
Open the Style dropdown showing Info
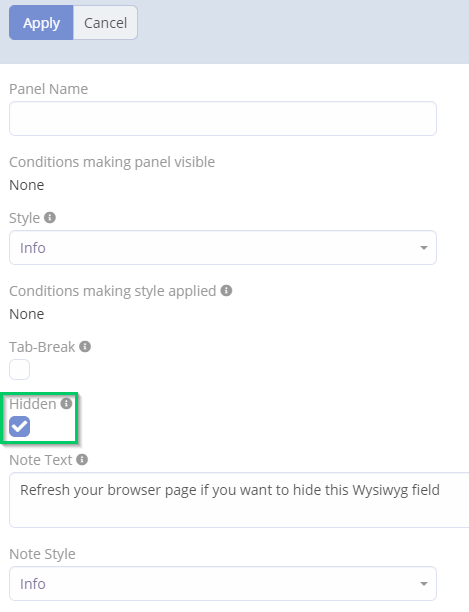(x=223, y=247)
